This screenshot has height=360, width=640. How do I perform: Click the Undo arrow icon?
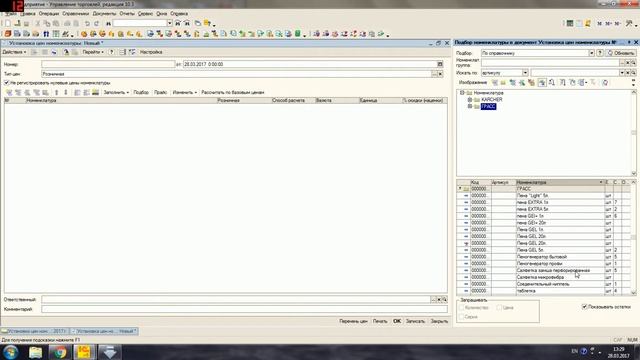pyautogui.click(x=87, y=23)
